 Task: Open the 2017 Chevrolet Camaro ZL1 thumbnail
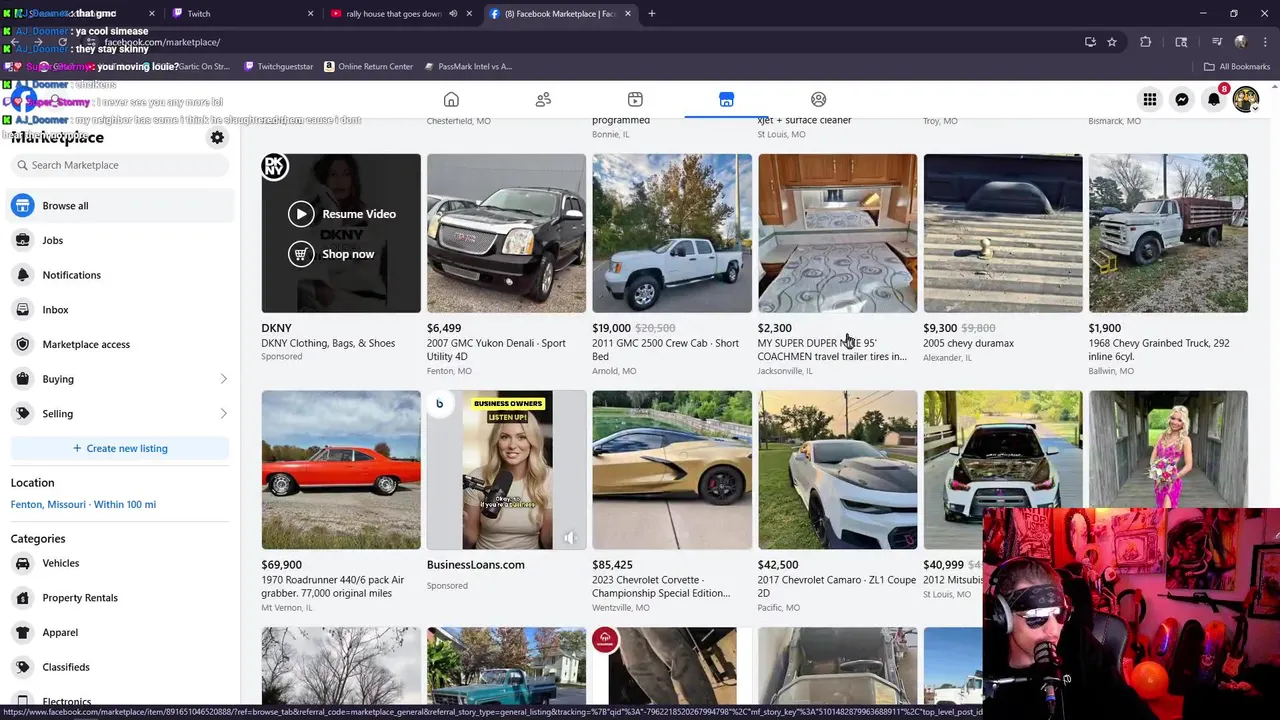pyautogui.click(x=837, y=470)
